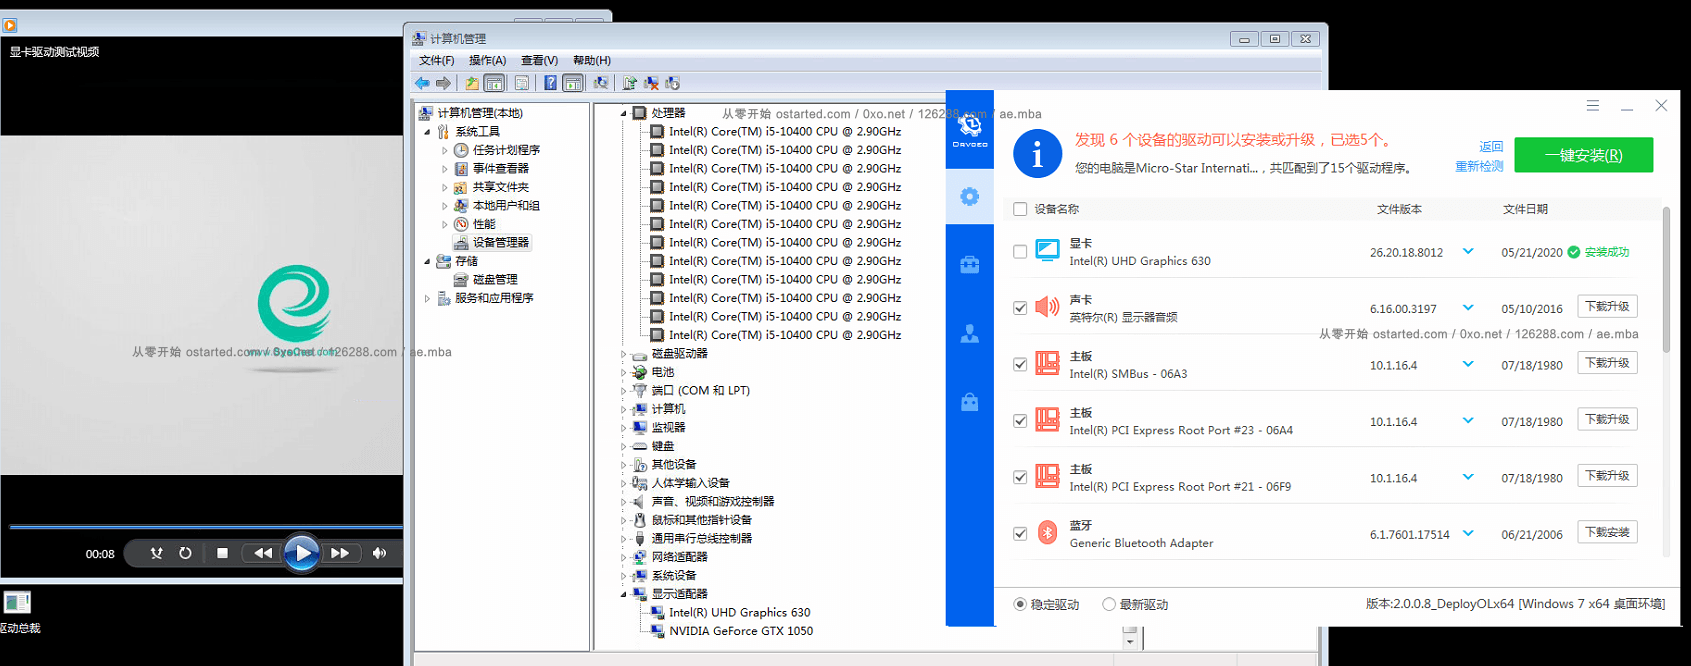Click Uninstall device toolbar icon with red X
This screenshot has width=1691, height=666.
coord(651,83)
